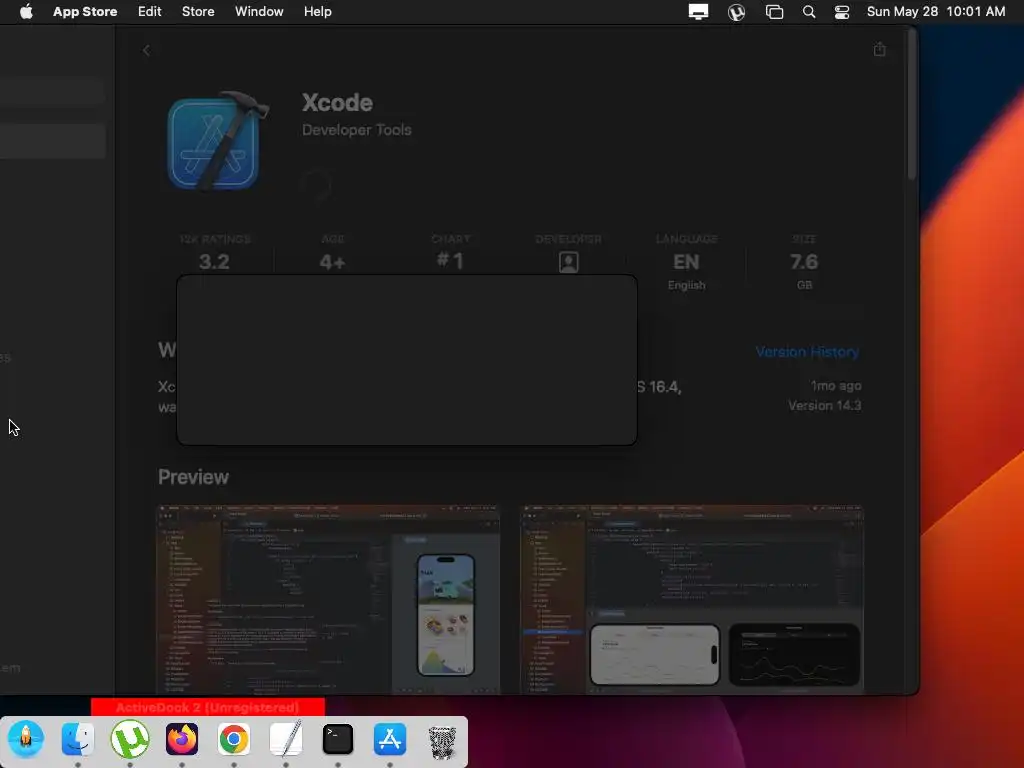Click the Developer Tools category label

coord(357,130)
